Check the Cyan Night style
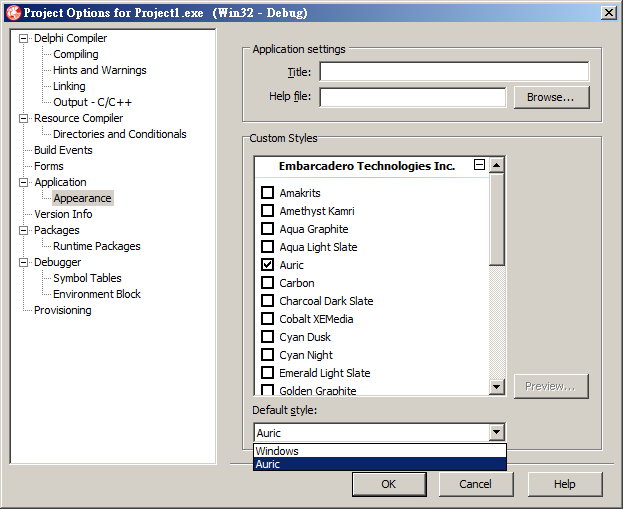623x509 pixels. click(267, 354)
